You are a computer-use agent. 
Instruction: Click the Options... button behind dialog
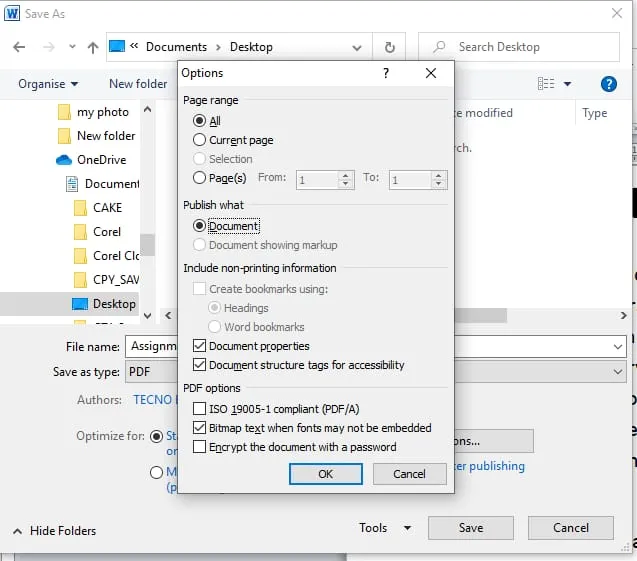(x=494, y=441)
